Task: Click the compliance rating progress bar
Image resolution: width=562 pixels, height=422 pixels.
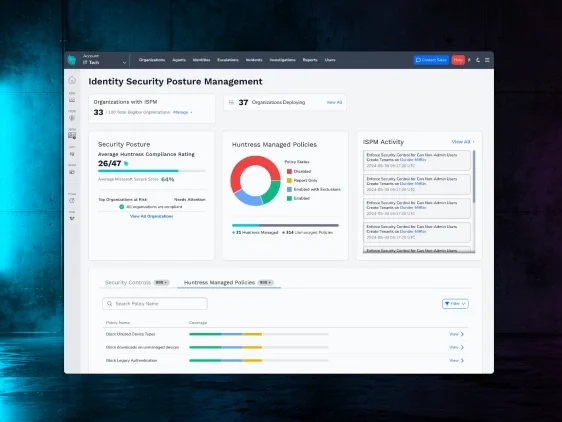Action: click(x=152, y=171)
